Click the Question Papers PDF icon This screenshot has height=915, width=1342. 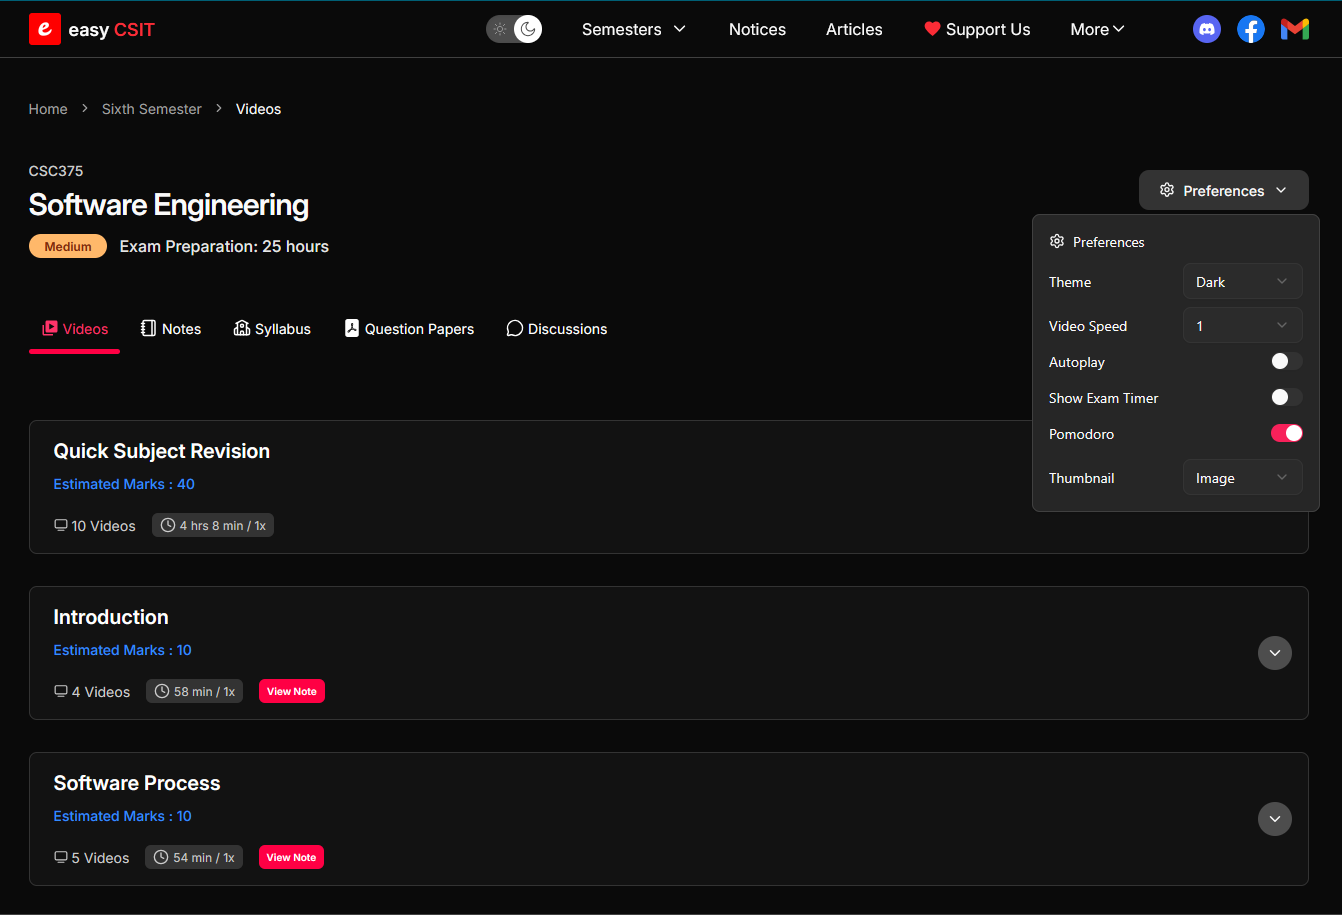pyautogui.click(x=352, y=328)
